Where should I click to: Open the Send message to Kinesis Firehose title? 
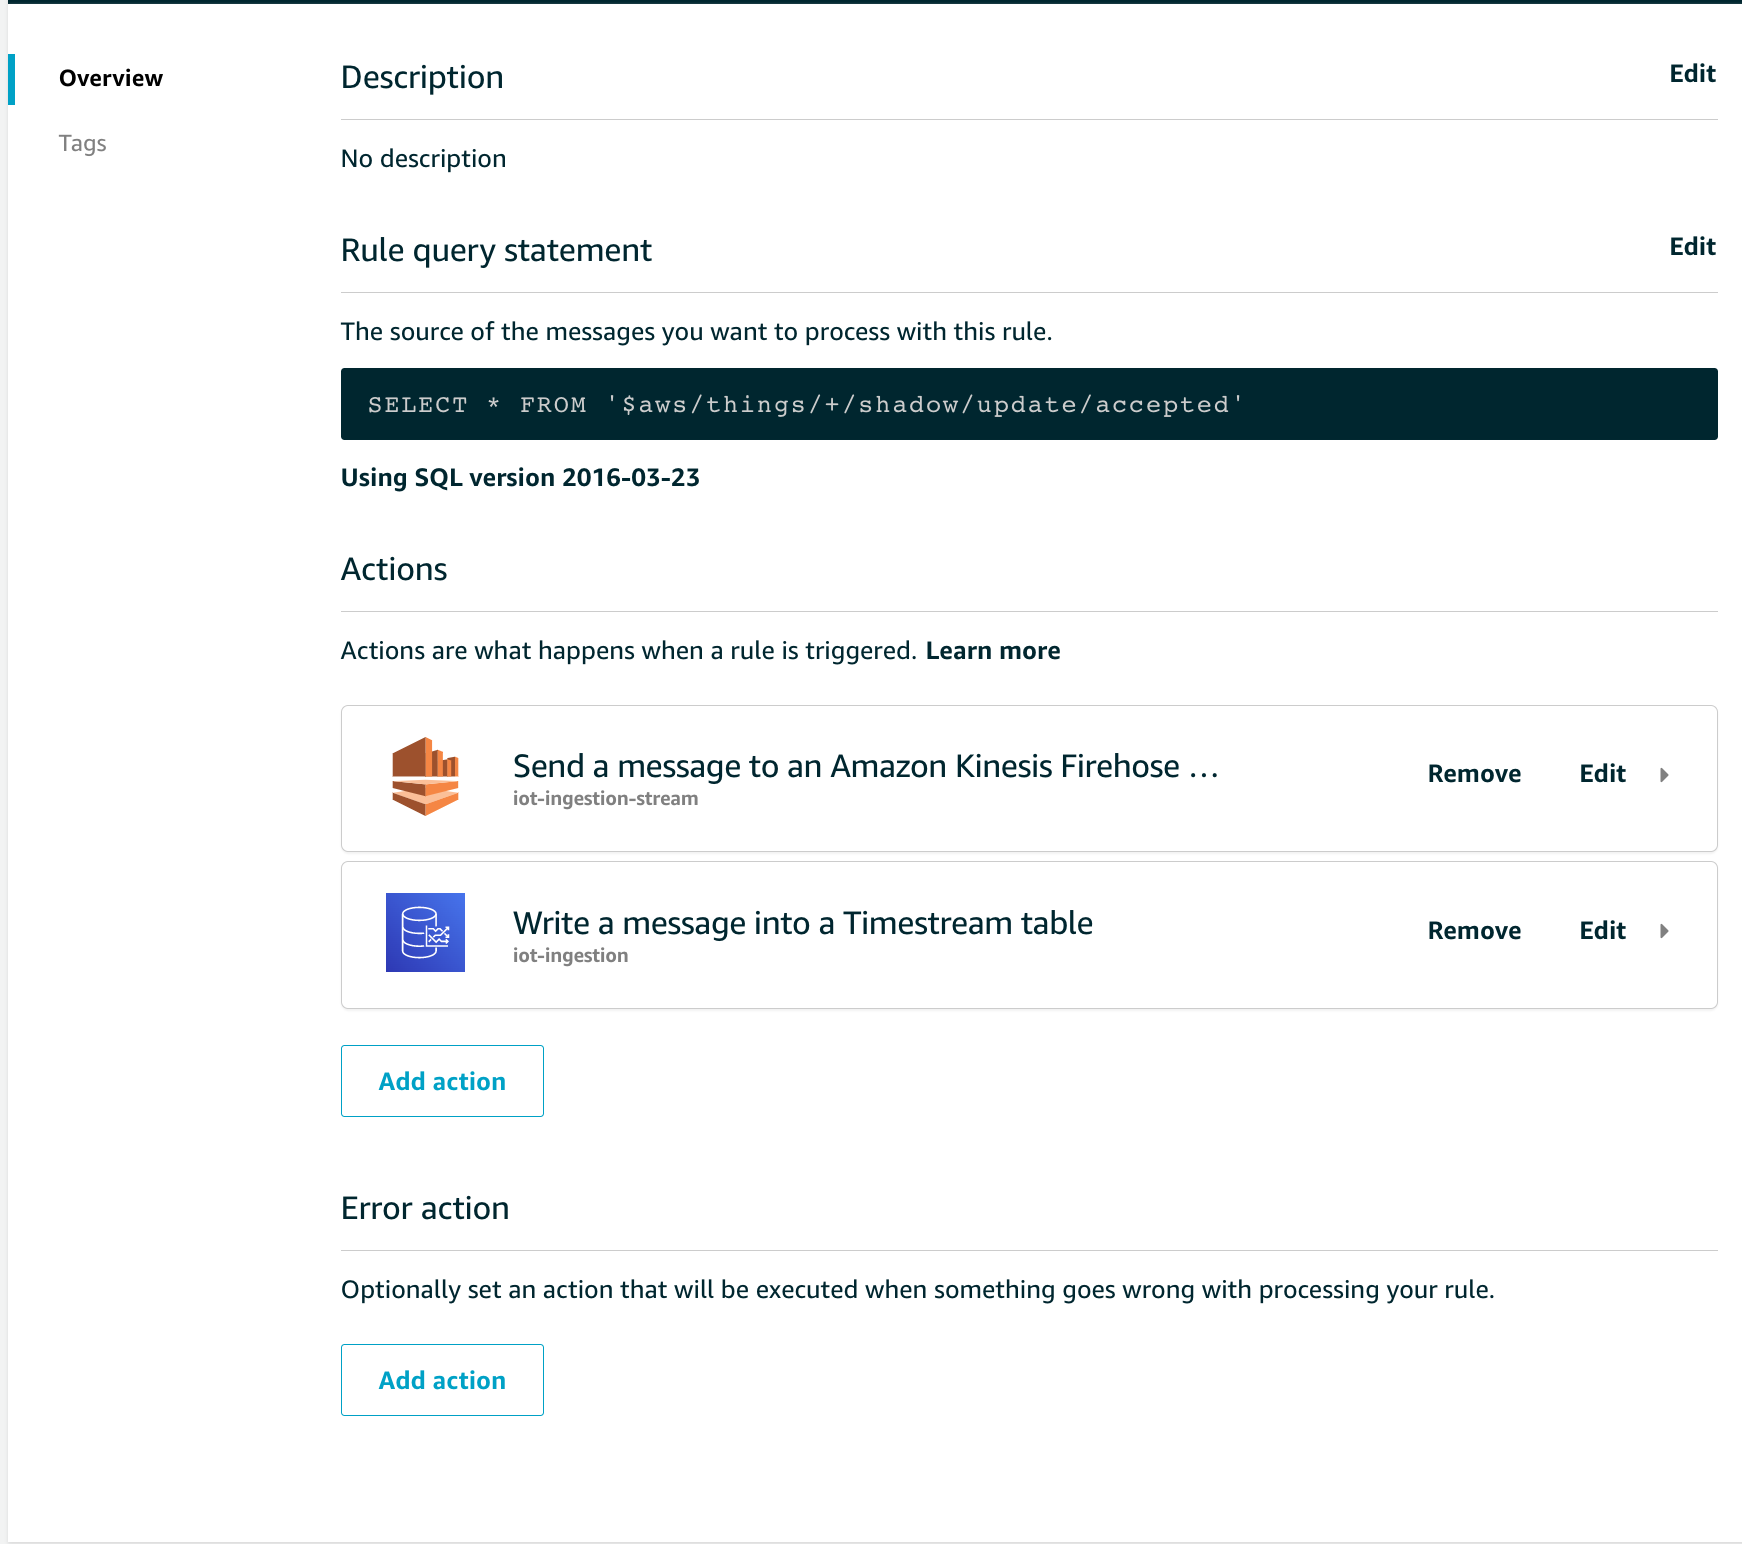[x=865, y=766]
